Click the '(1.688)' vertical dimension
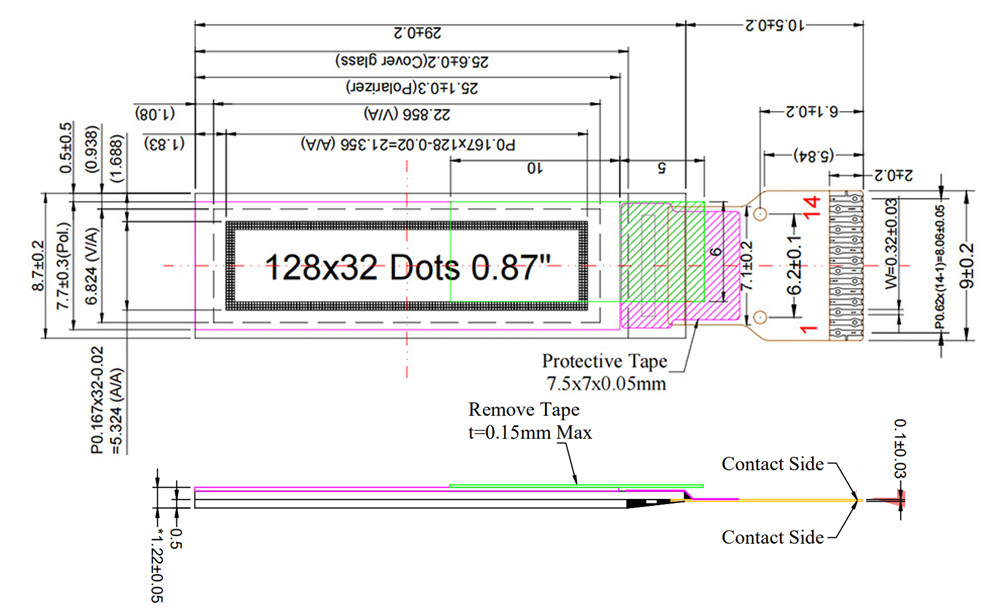1000x614 pixels. click(x=116, y=158)
